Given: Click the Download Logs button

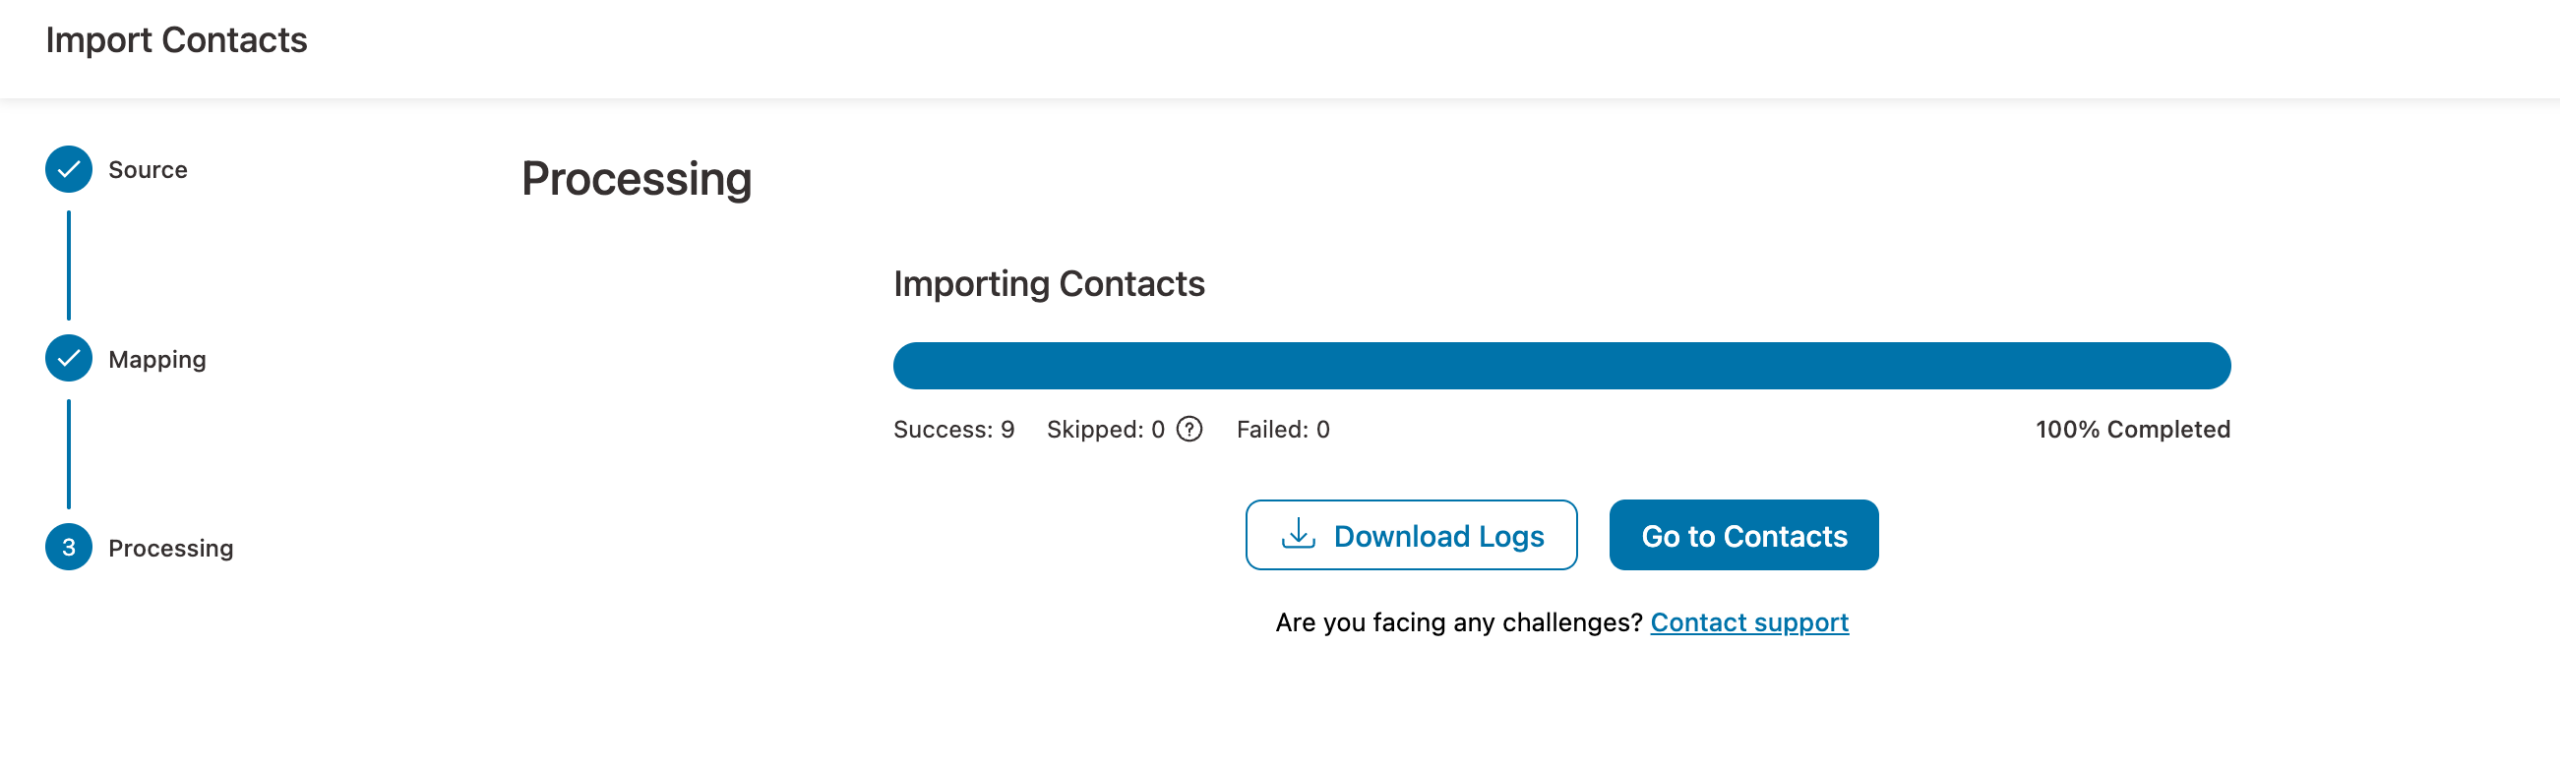Looking at the screenshot, I should tap(1411, 535).
